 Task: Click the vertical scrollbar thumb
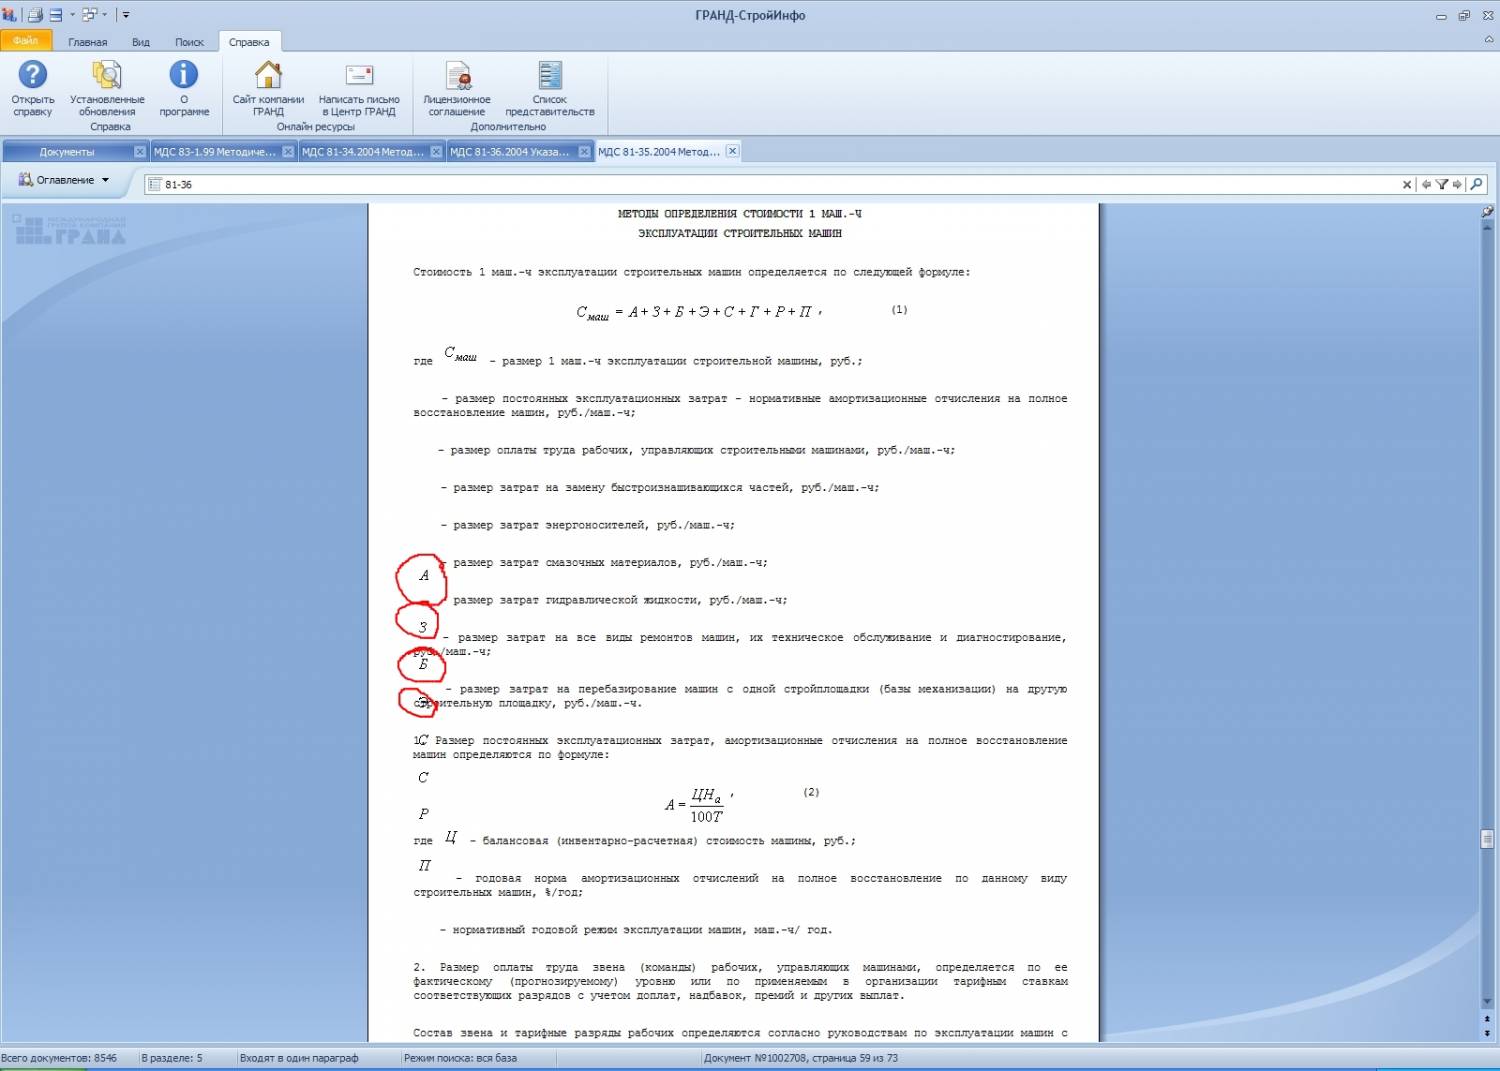(x=1487, y=838)
